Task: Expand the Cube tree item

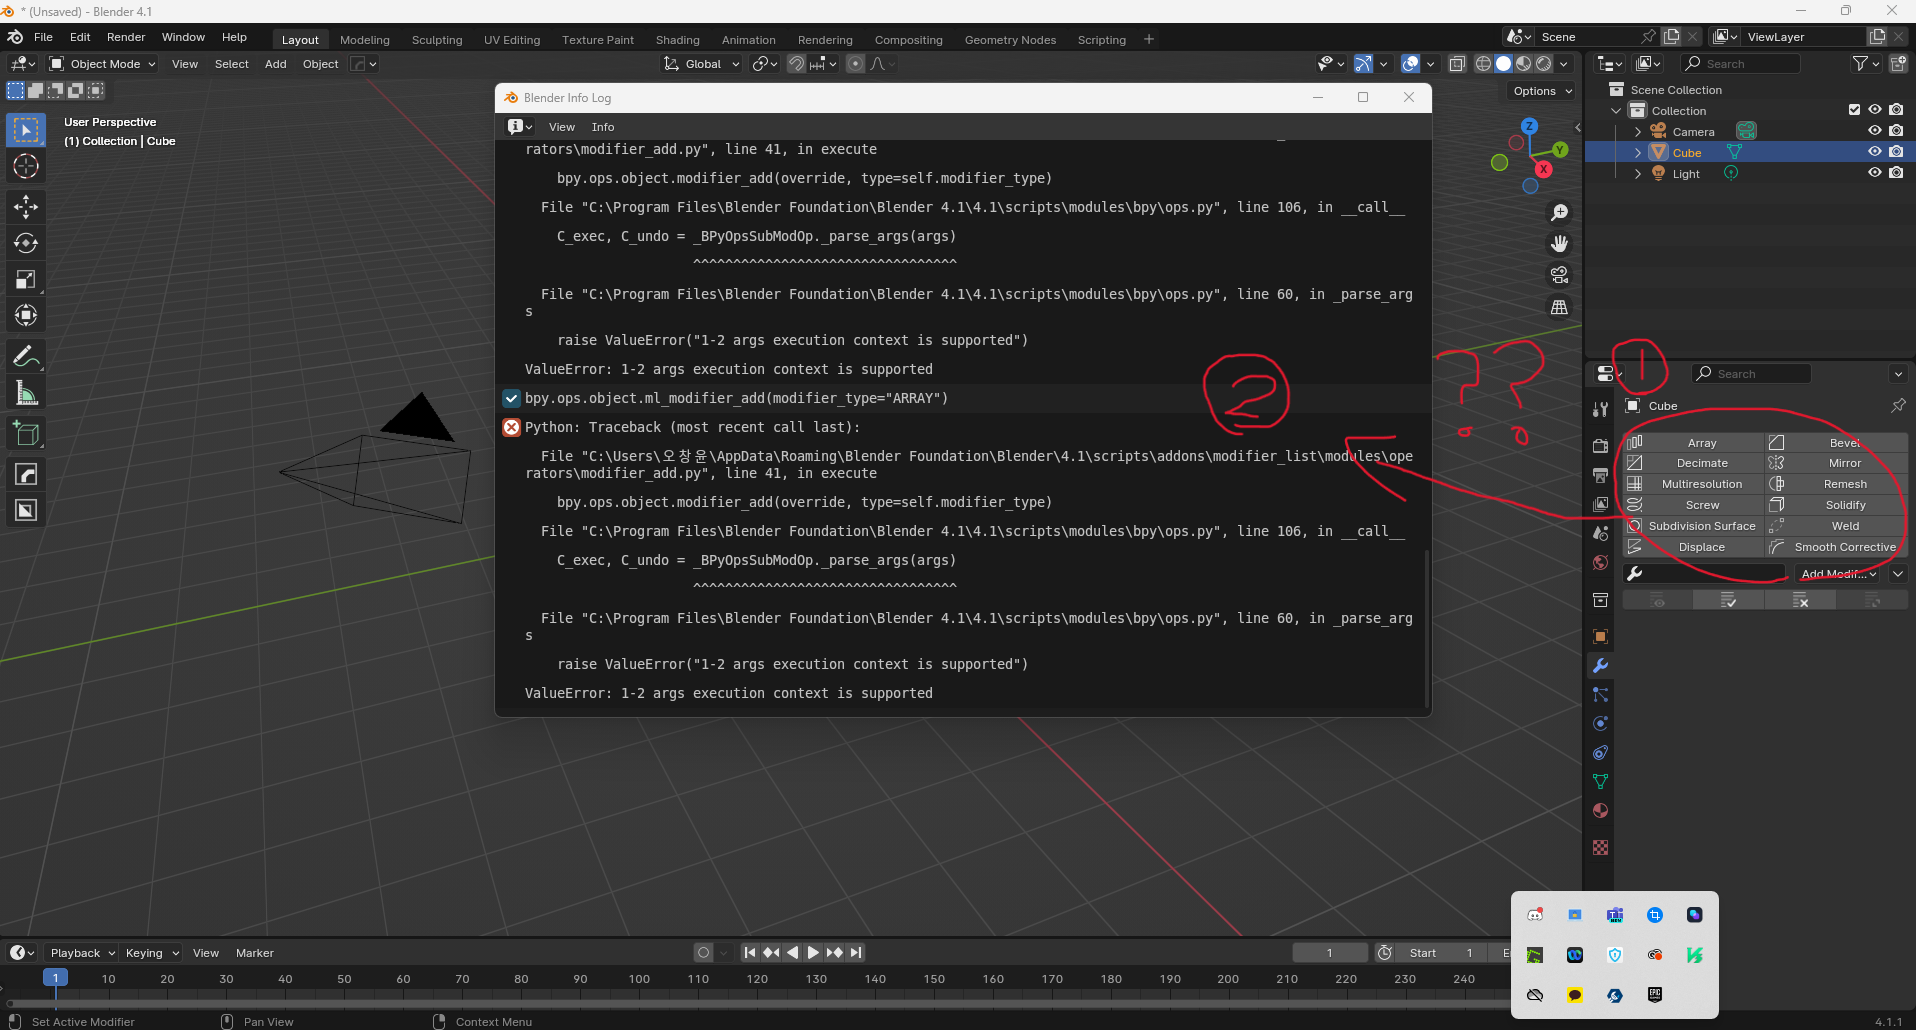Action: coord(1637,153)
